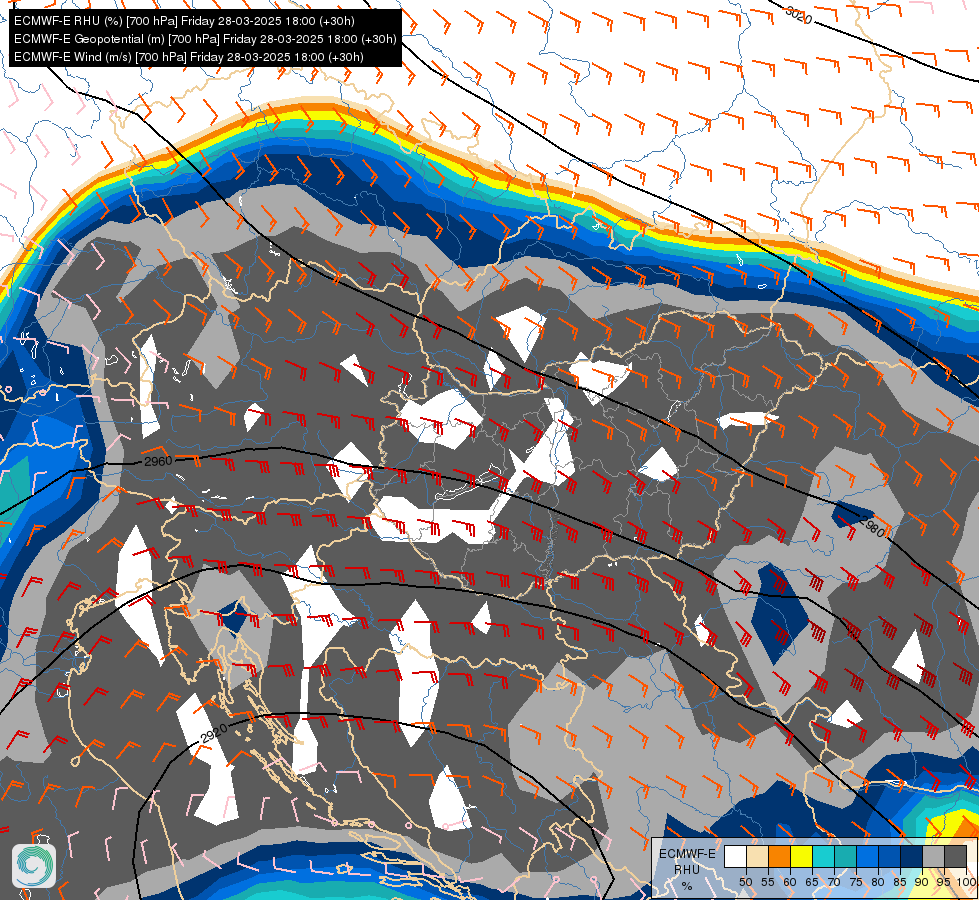Click the 3020 geopotential contour label
This screenshot has height=900, width=979.
click(799, 15)
